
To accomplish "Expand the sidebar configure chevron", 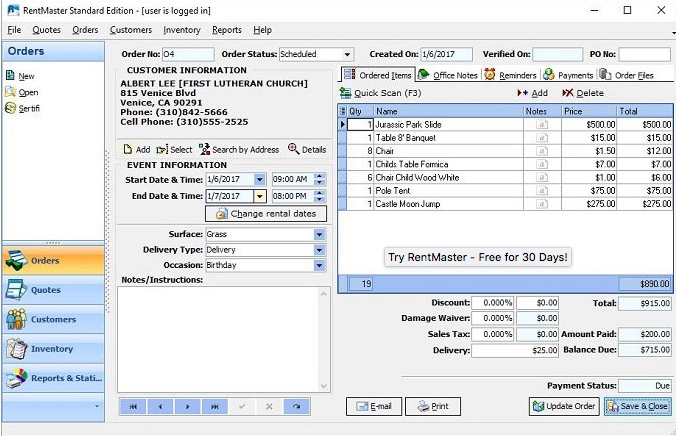I will (97, 406).
